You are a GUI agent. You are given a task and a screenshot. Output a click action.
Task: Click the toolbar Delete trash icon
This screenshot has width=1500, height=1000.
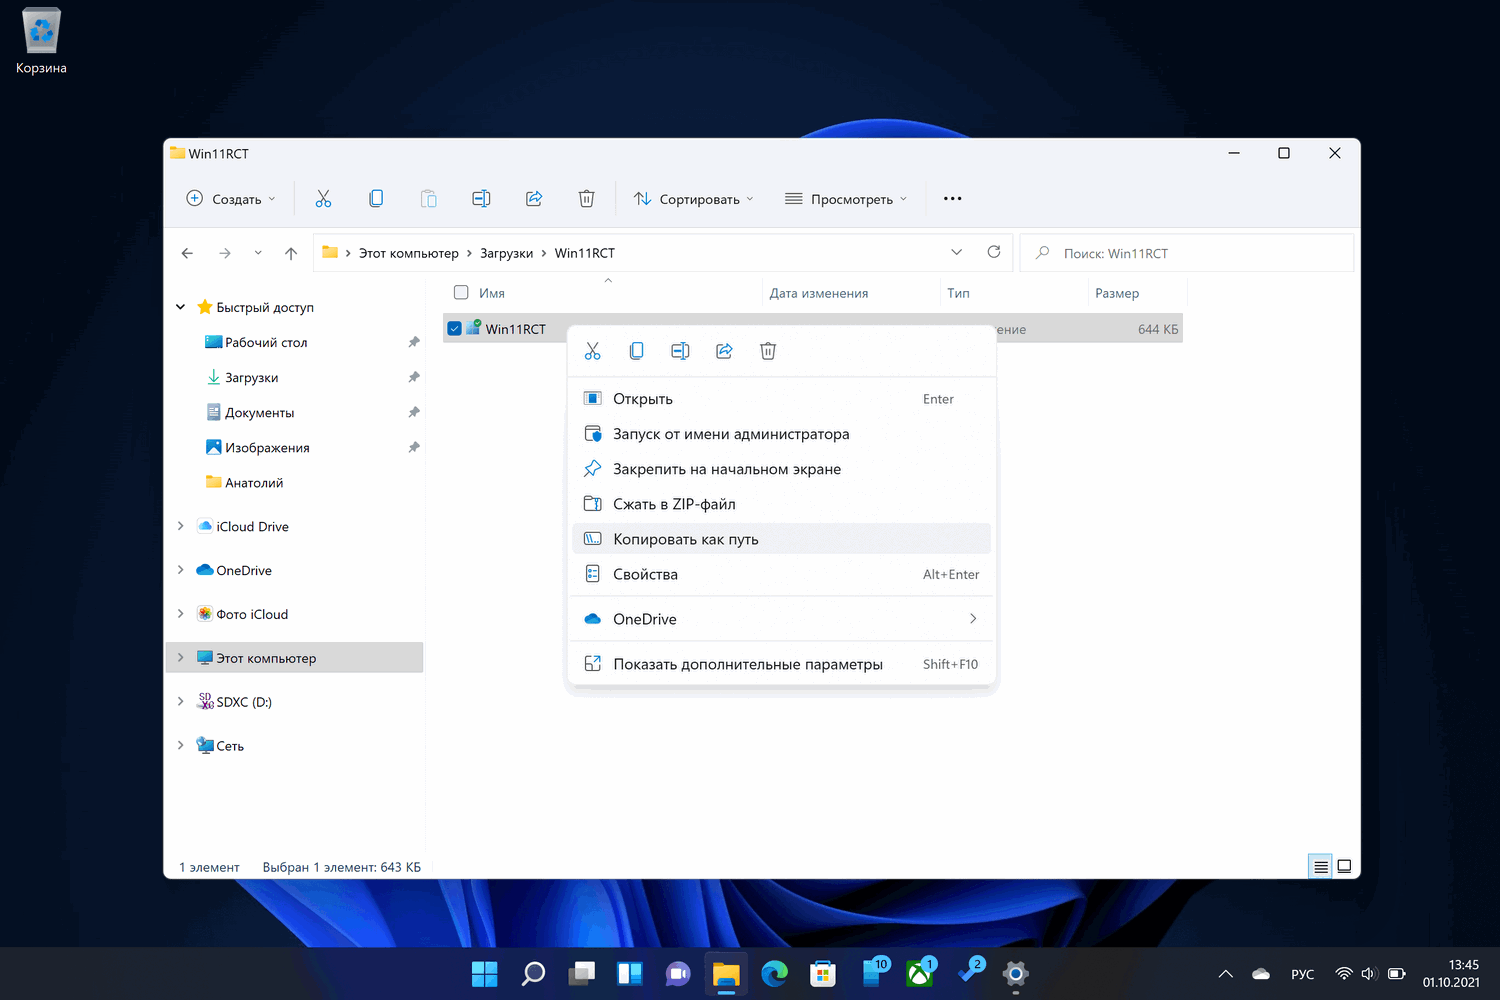(x=586, y=199)
